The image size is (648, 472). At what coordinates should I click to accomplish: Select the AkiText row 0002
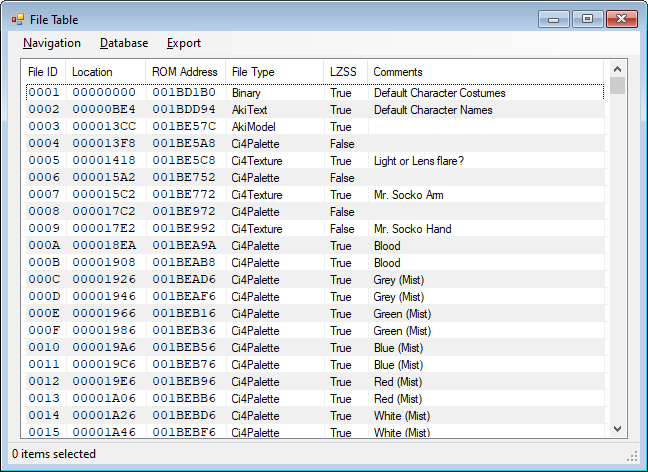coord(252,110)
